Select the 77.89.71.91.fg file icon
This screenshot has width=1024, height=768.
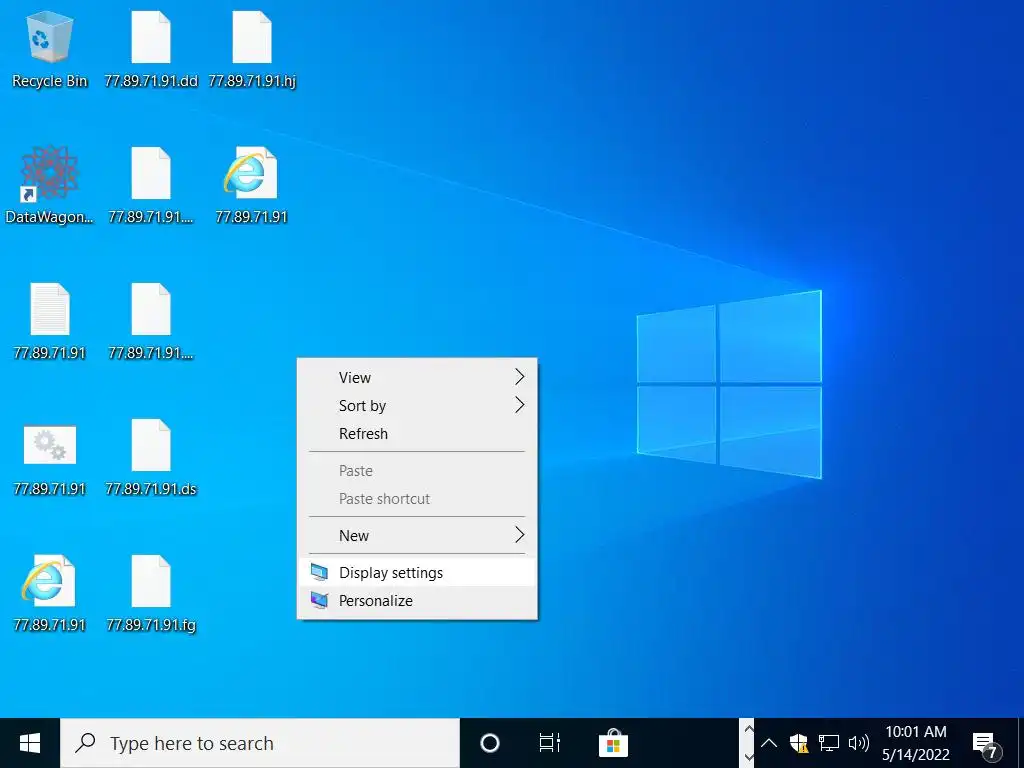(151, 593)
